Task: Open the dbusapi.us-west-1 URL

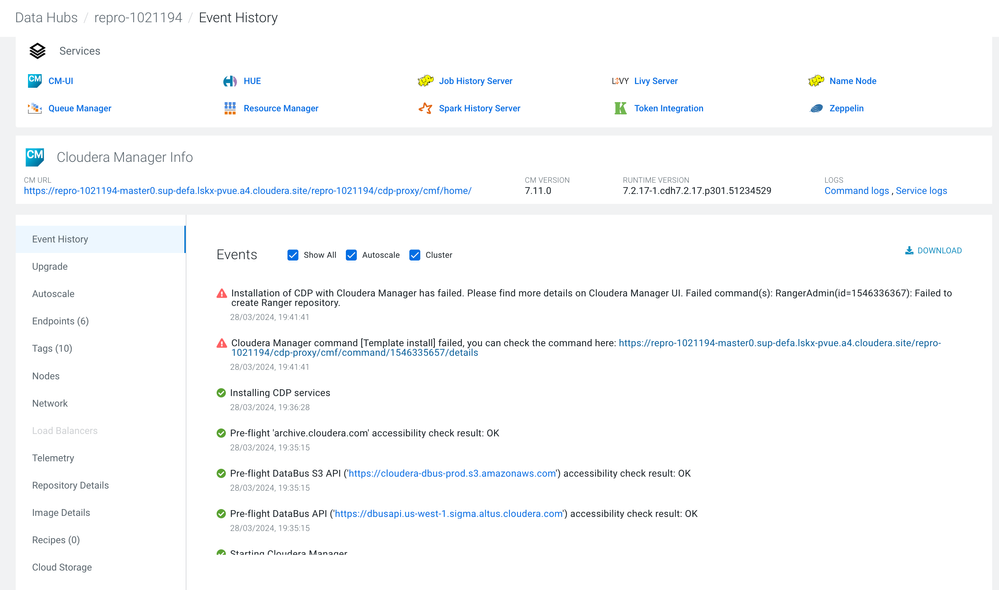Action: [x=449, y=514]
